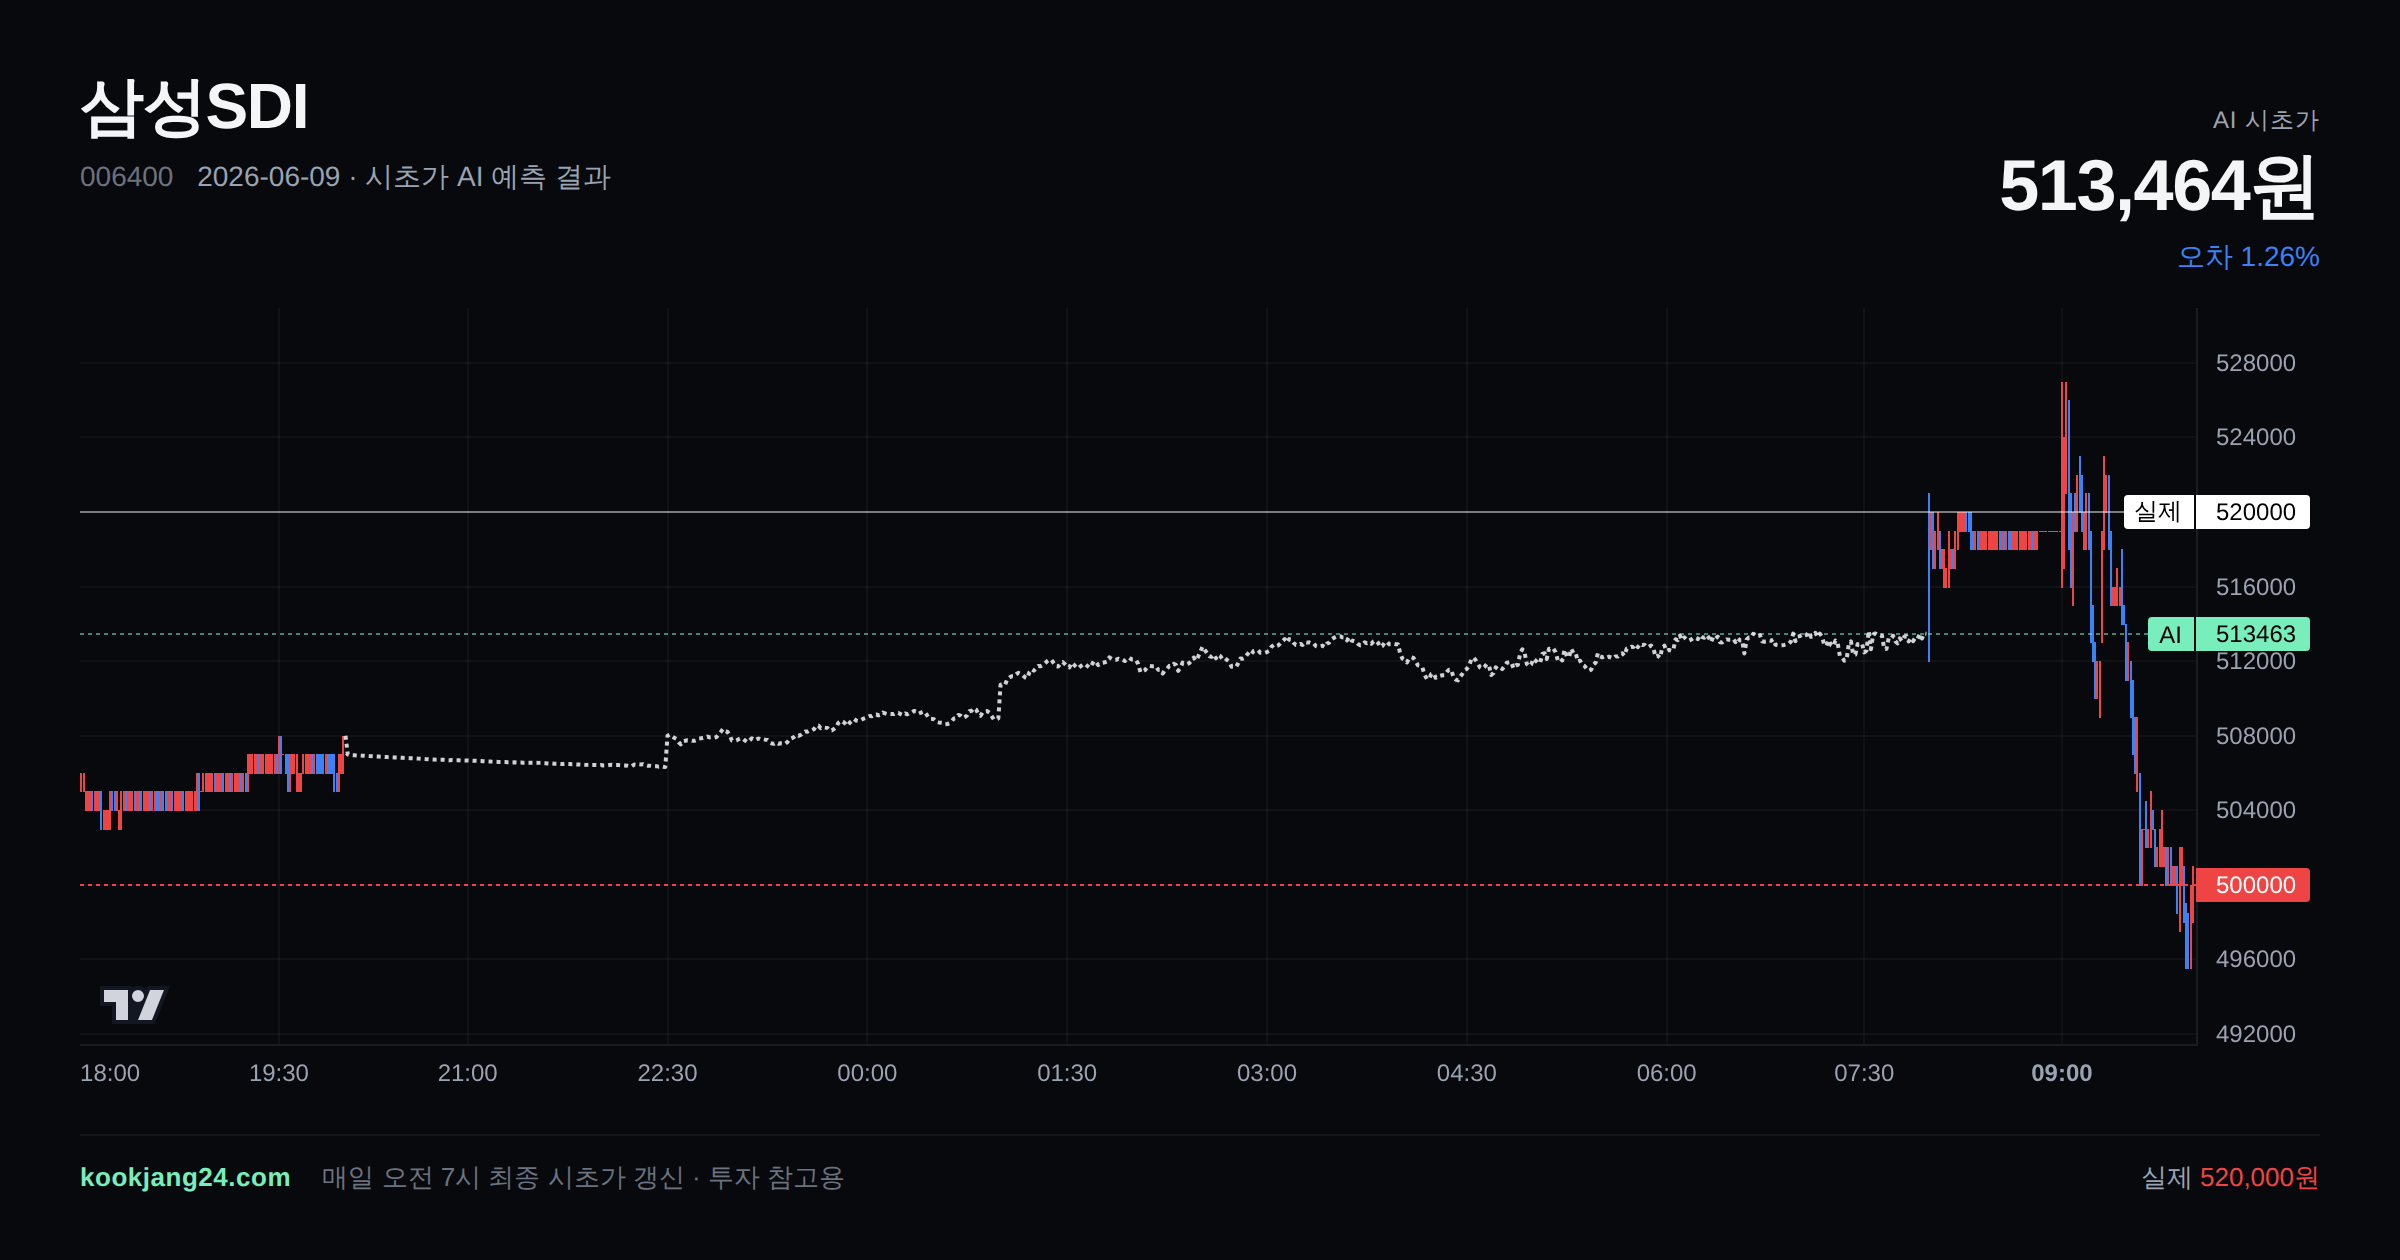Click the 00:00 time axis label

[x=867, y=1073]
